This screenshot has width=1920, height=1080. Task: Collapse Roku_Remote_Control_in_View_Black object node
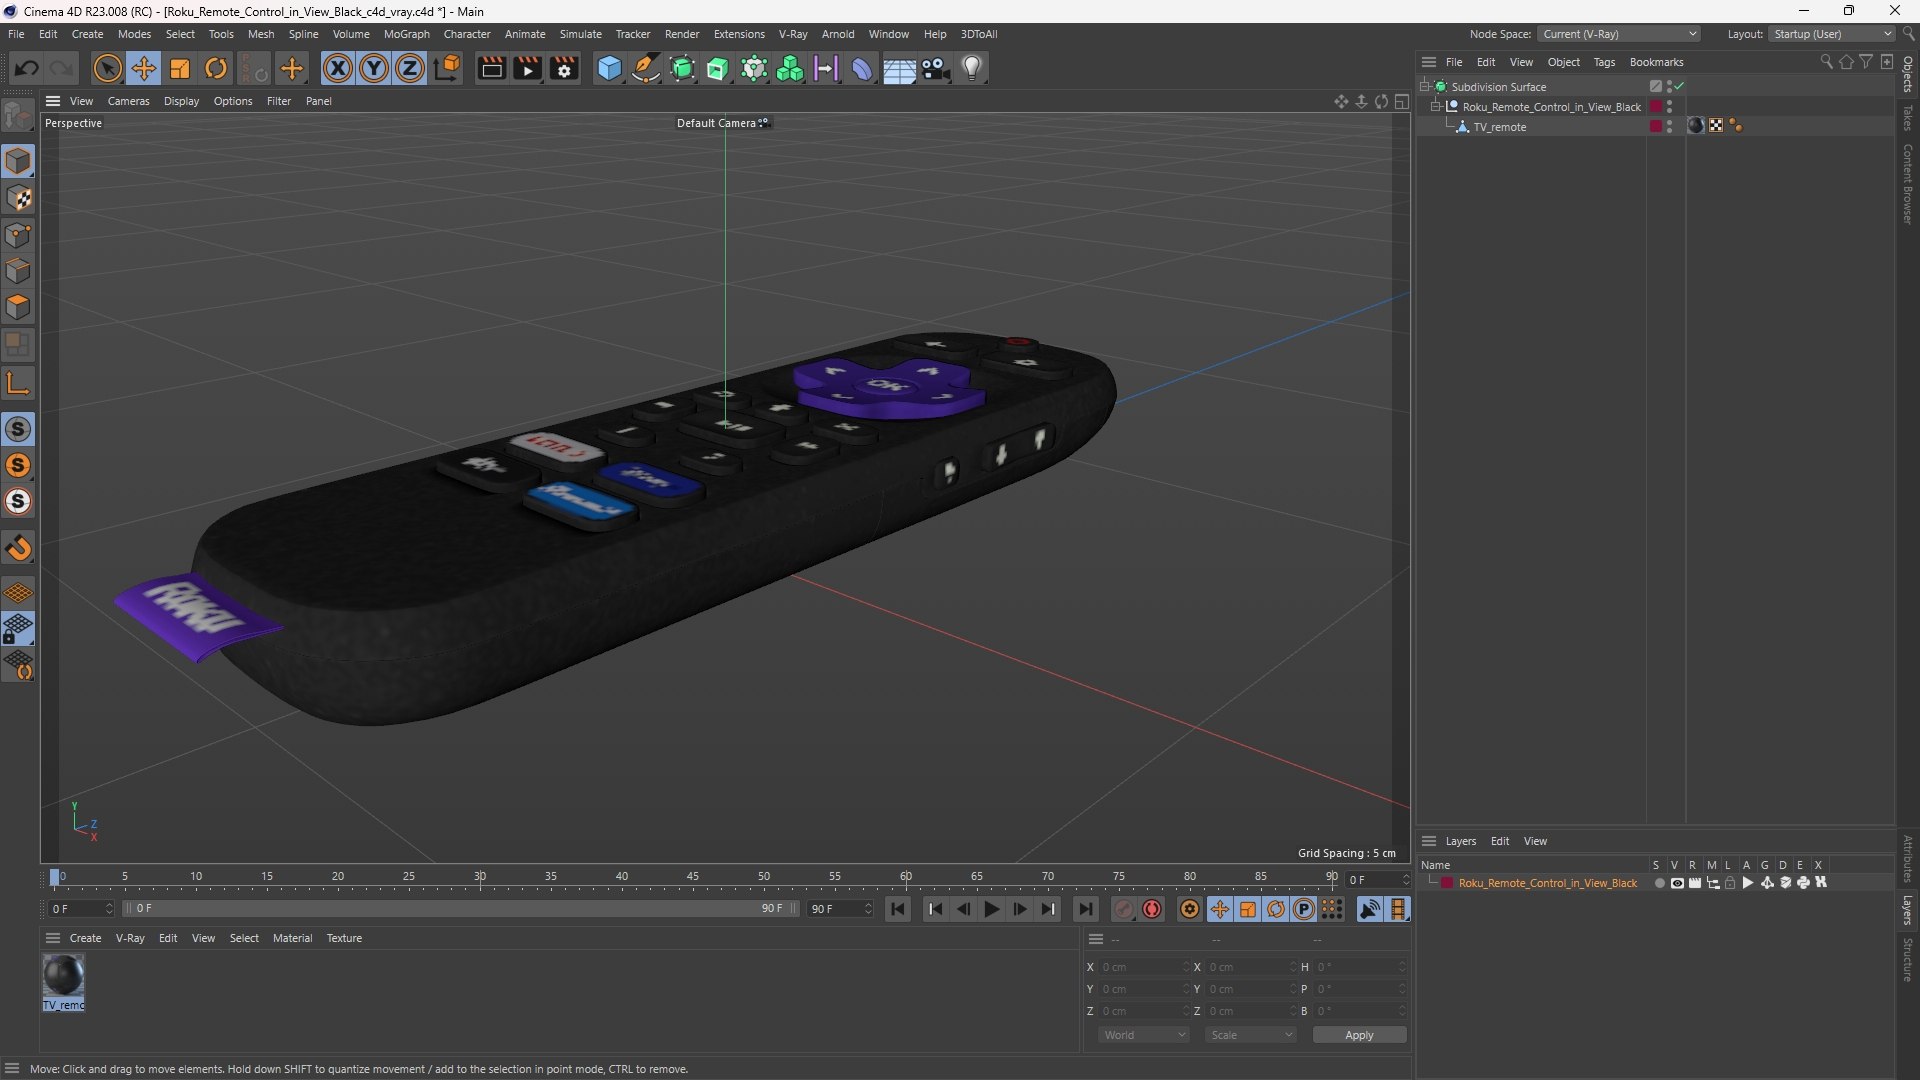pos(1436,106)
